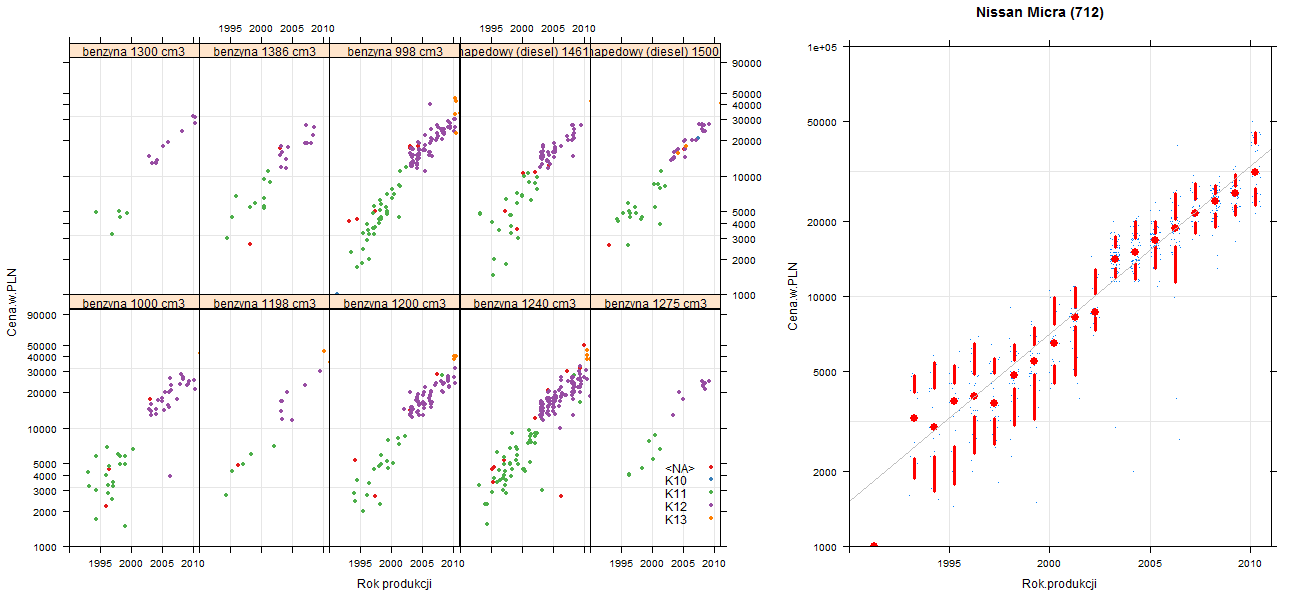This screenshot has width=1300, height=600.
Task: Select the "benzyna 1275 cm3" panel header
Action: [x=654, y=303]
